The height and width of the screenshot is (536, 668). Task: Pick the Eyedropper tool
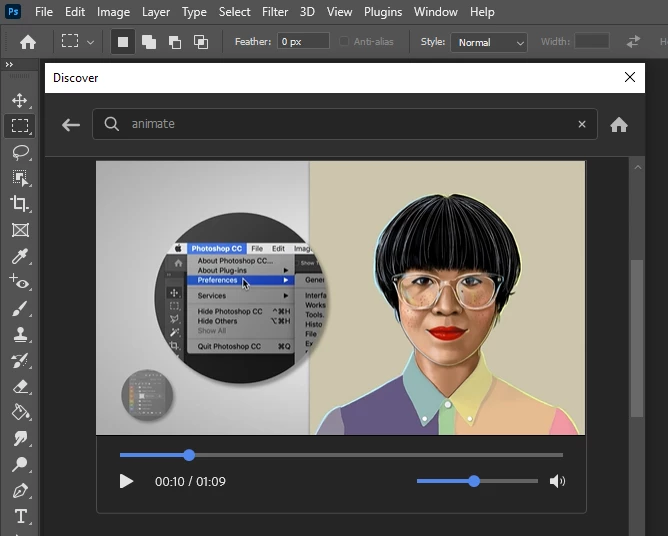click(x=20, y=256)
